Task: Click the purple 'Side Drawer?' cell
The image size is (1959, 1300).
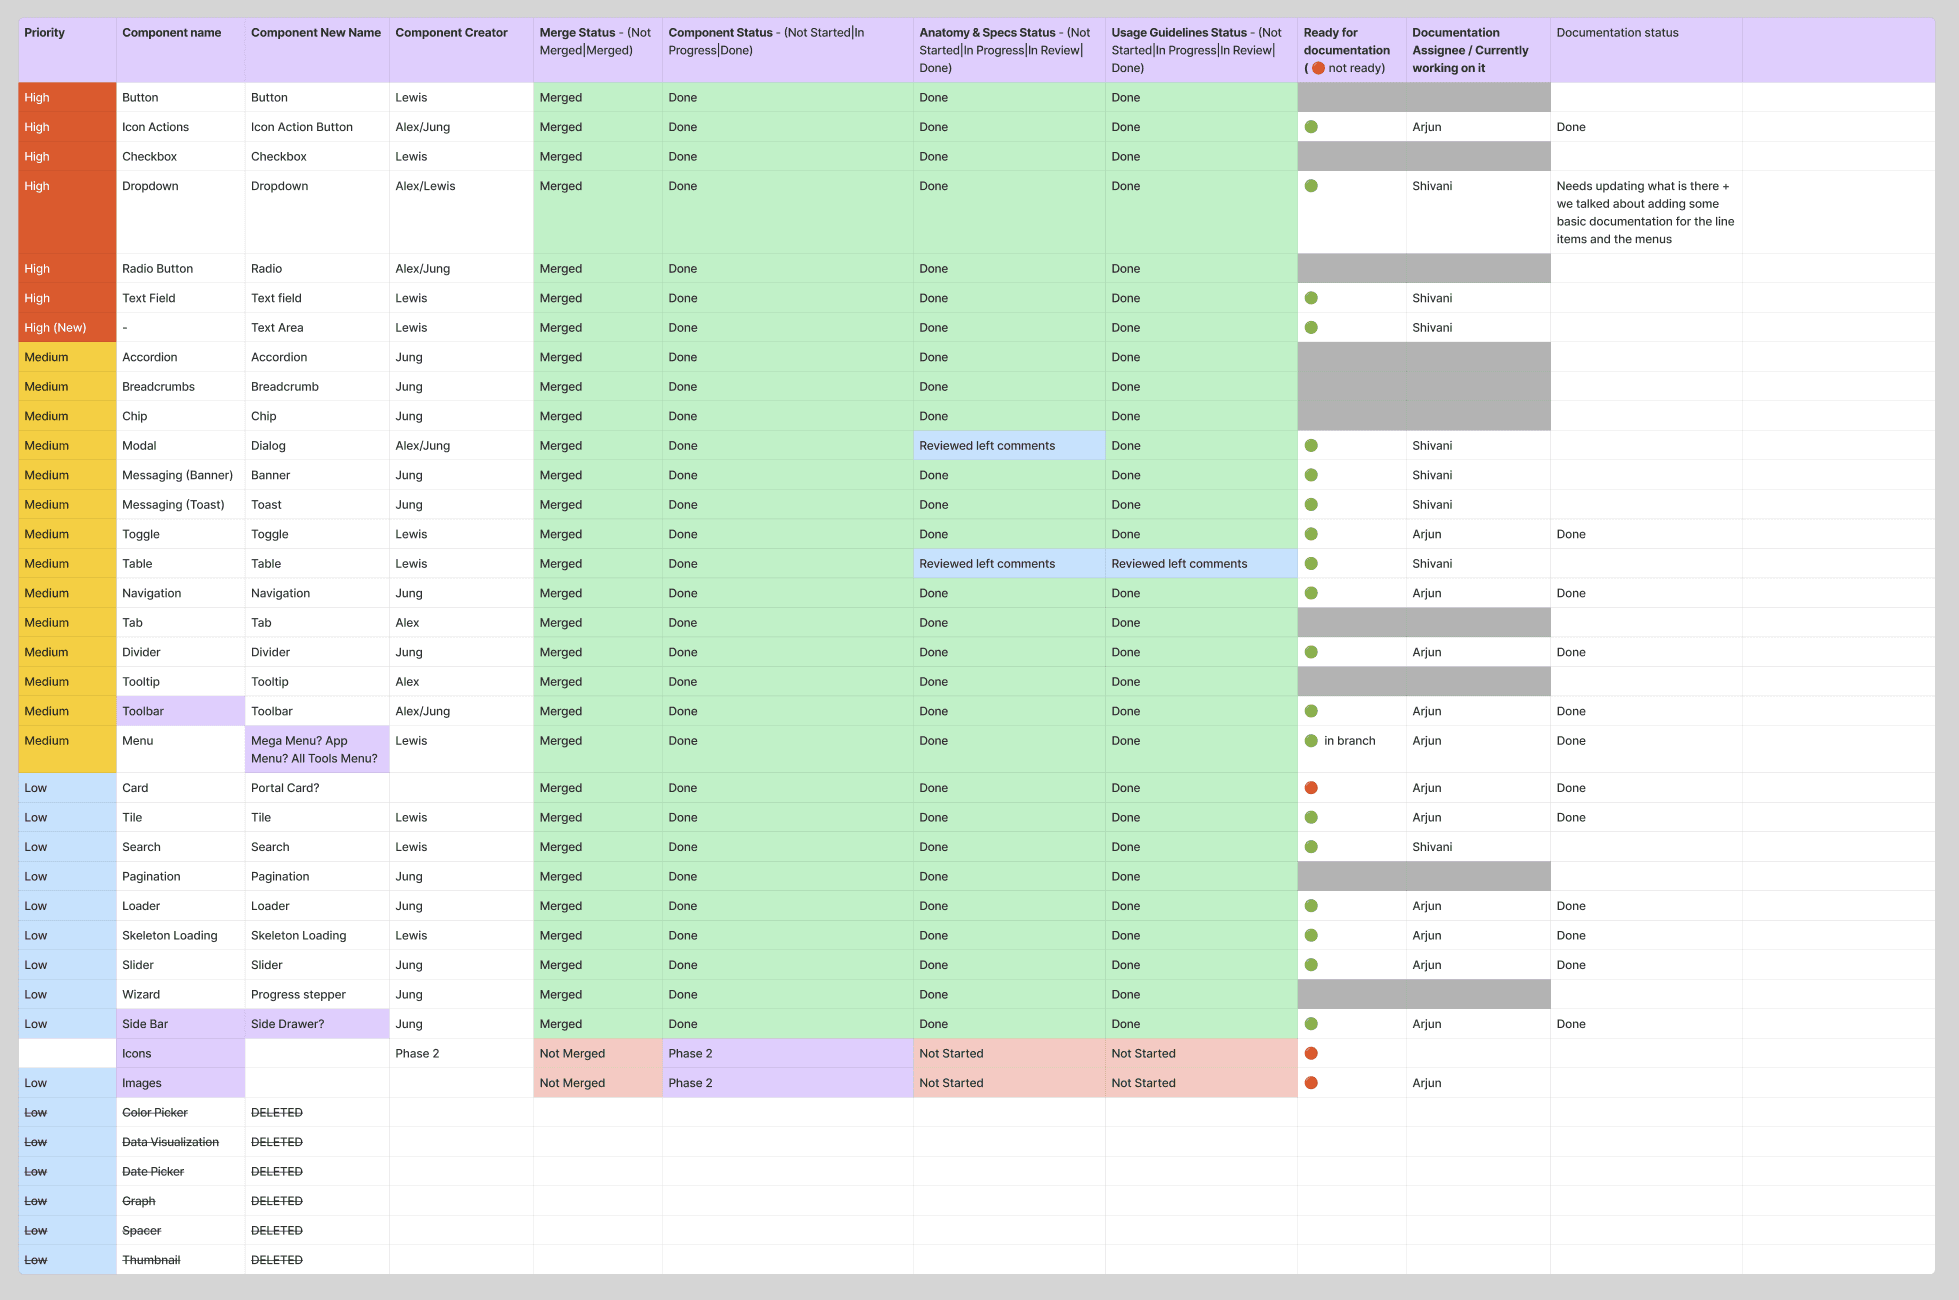Action: point(288,1024)
